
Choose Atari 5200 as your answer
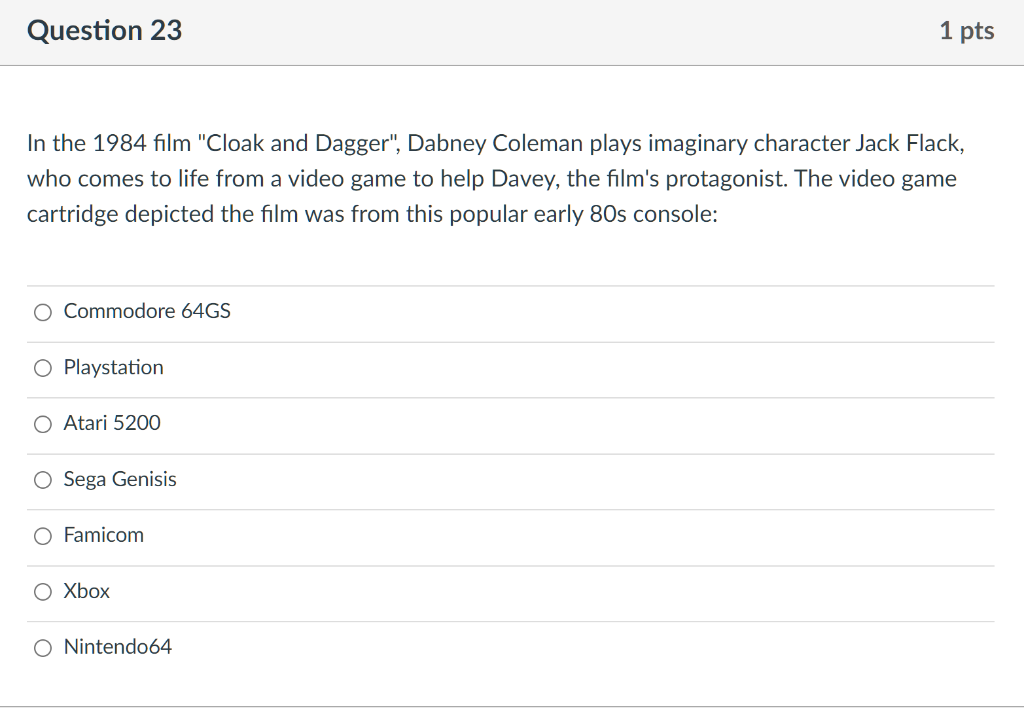(111, 423)
